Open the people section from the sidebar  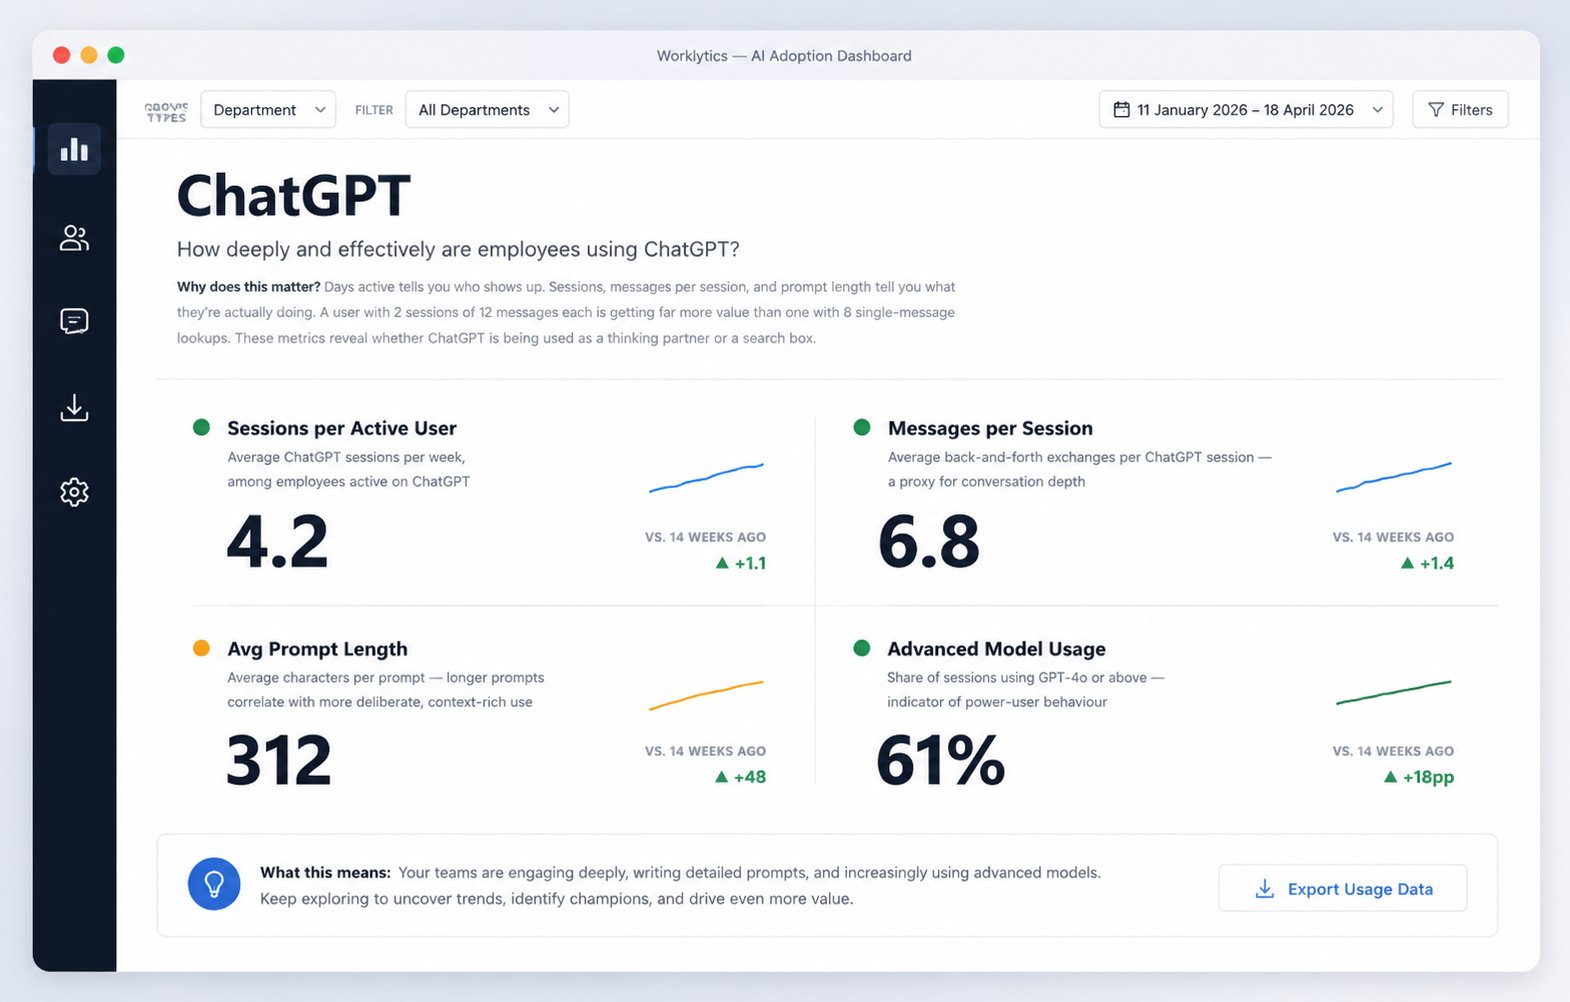74,238
